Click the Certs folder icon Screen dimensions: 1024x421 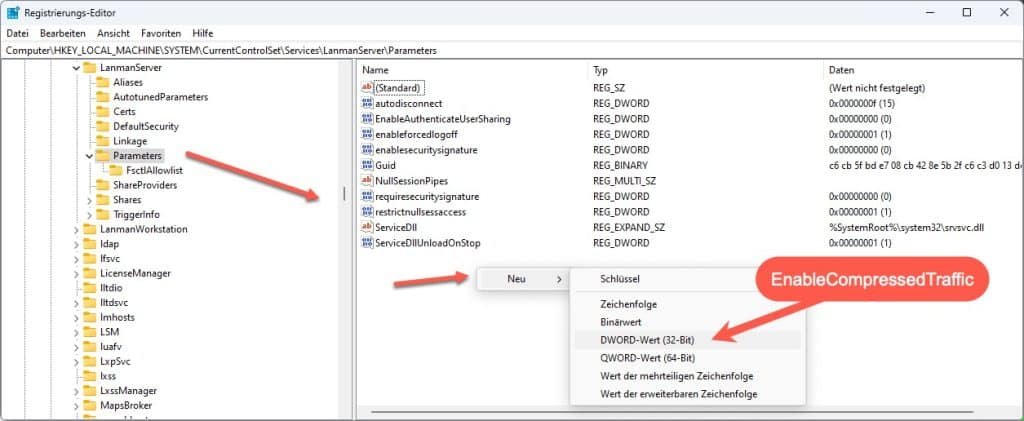coord(103,112)
